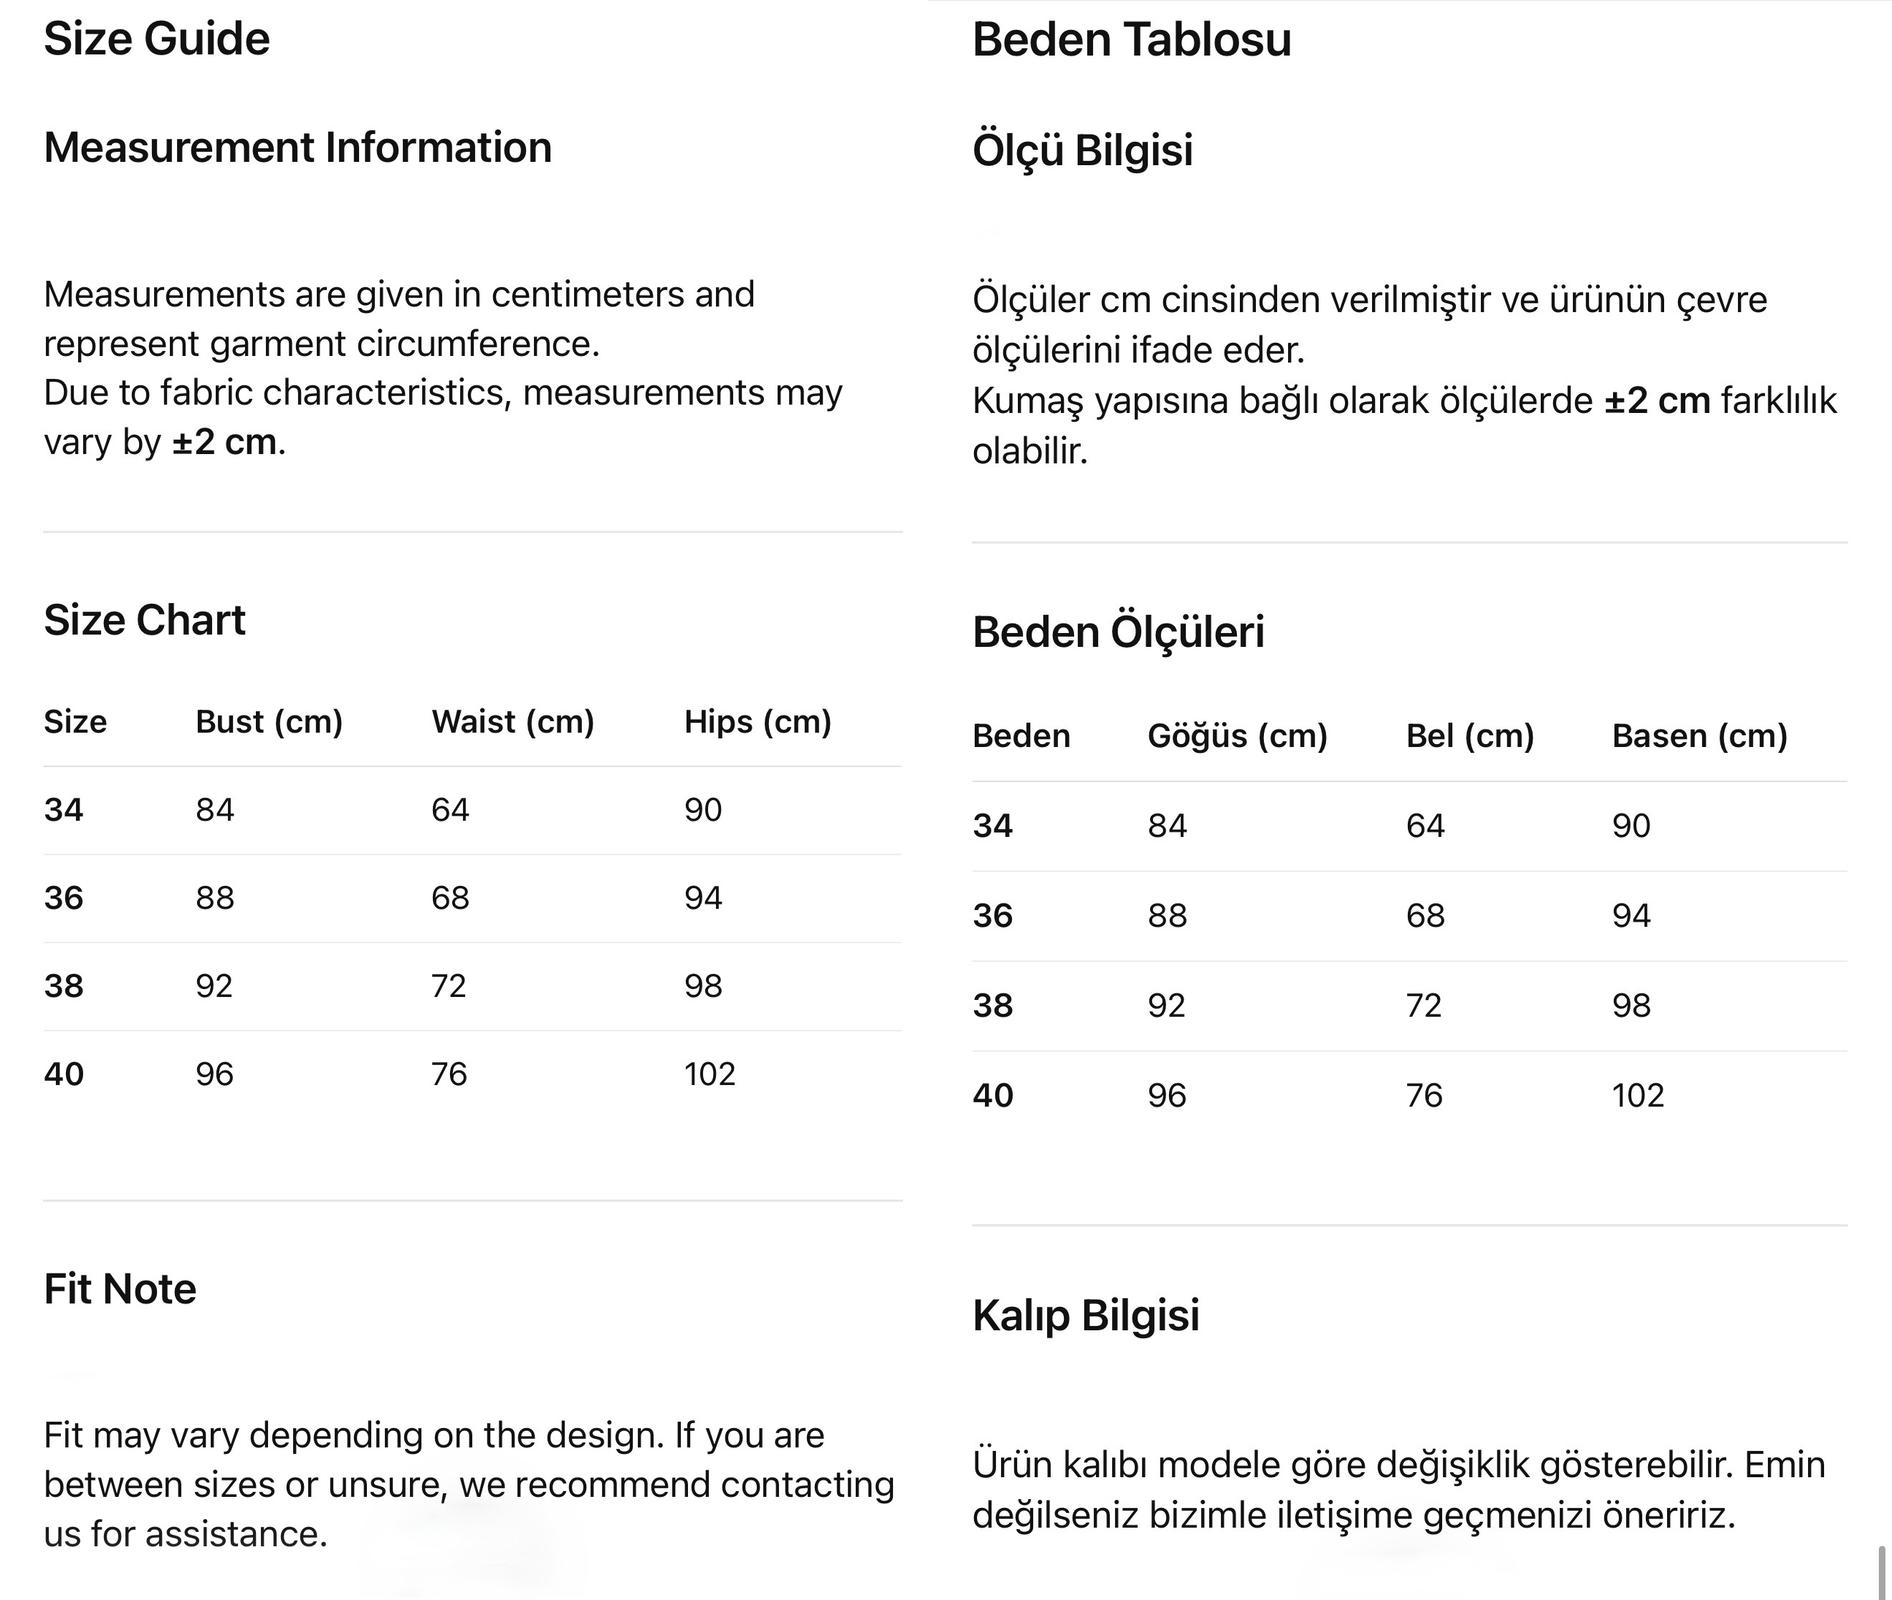
Task: Click the Waist (cm) column header
Action: tap(512, 721)
